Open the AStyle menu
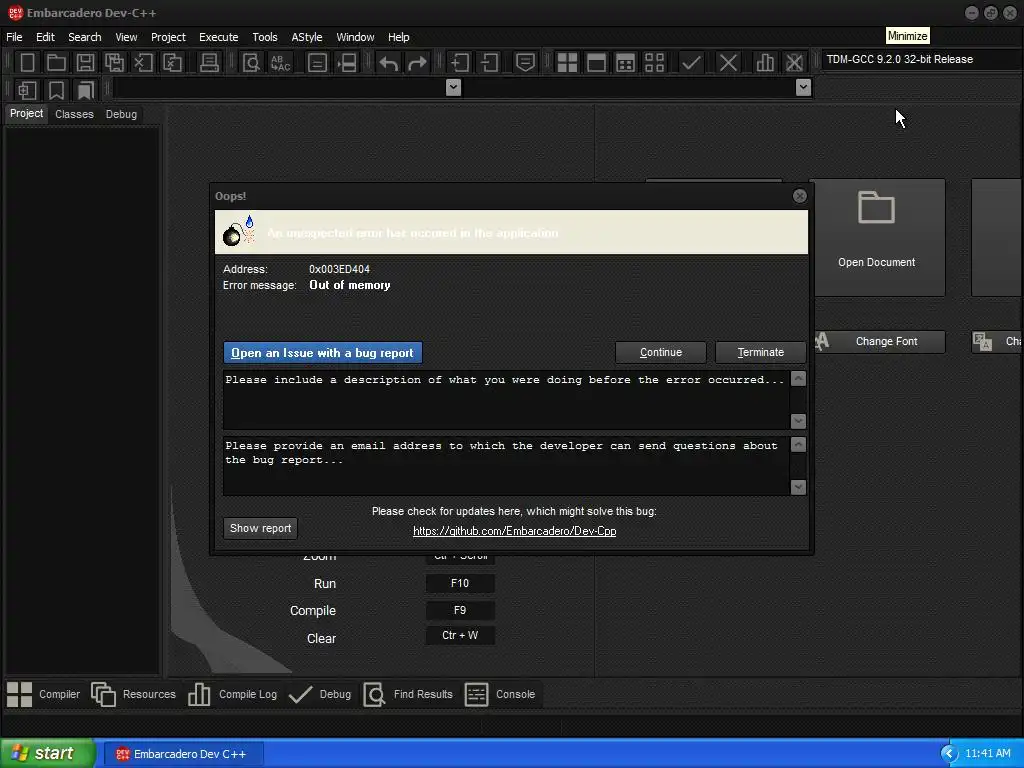Viewport: 1024px width, 768px height. [307, 37]
